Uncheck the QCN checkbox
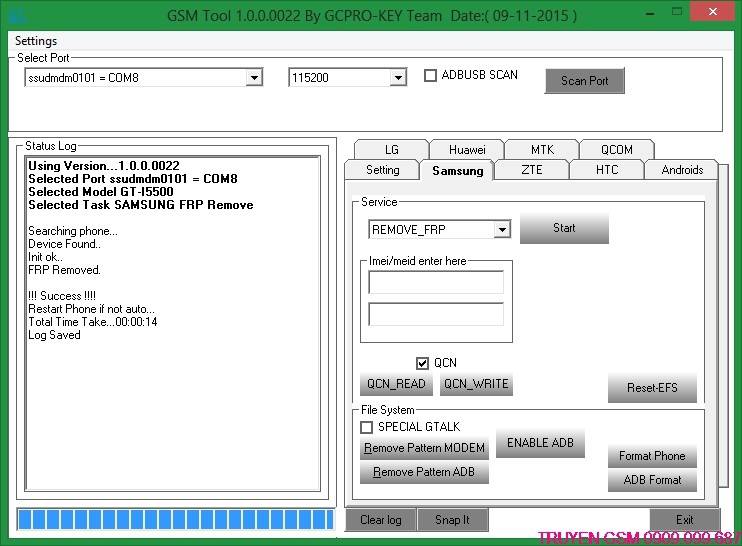742x546 pixels. tap(422, 363)
